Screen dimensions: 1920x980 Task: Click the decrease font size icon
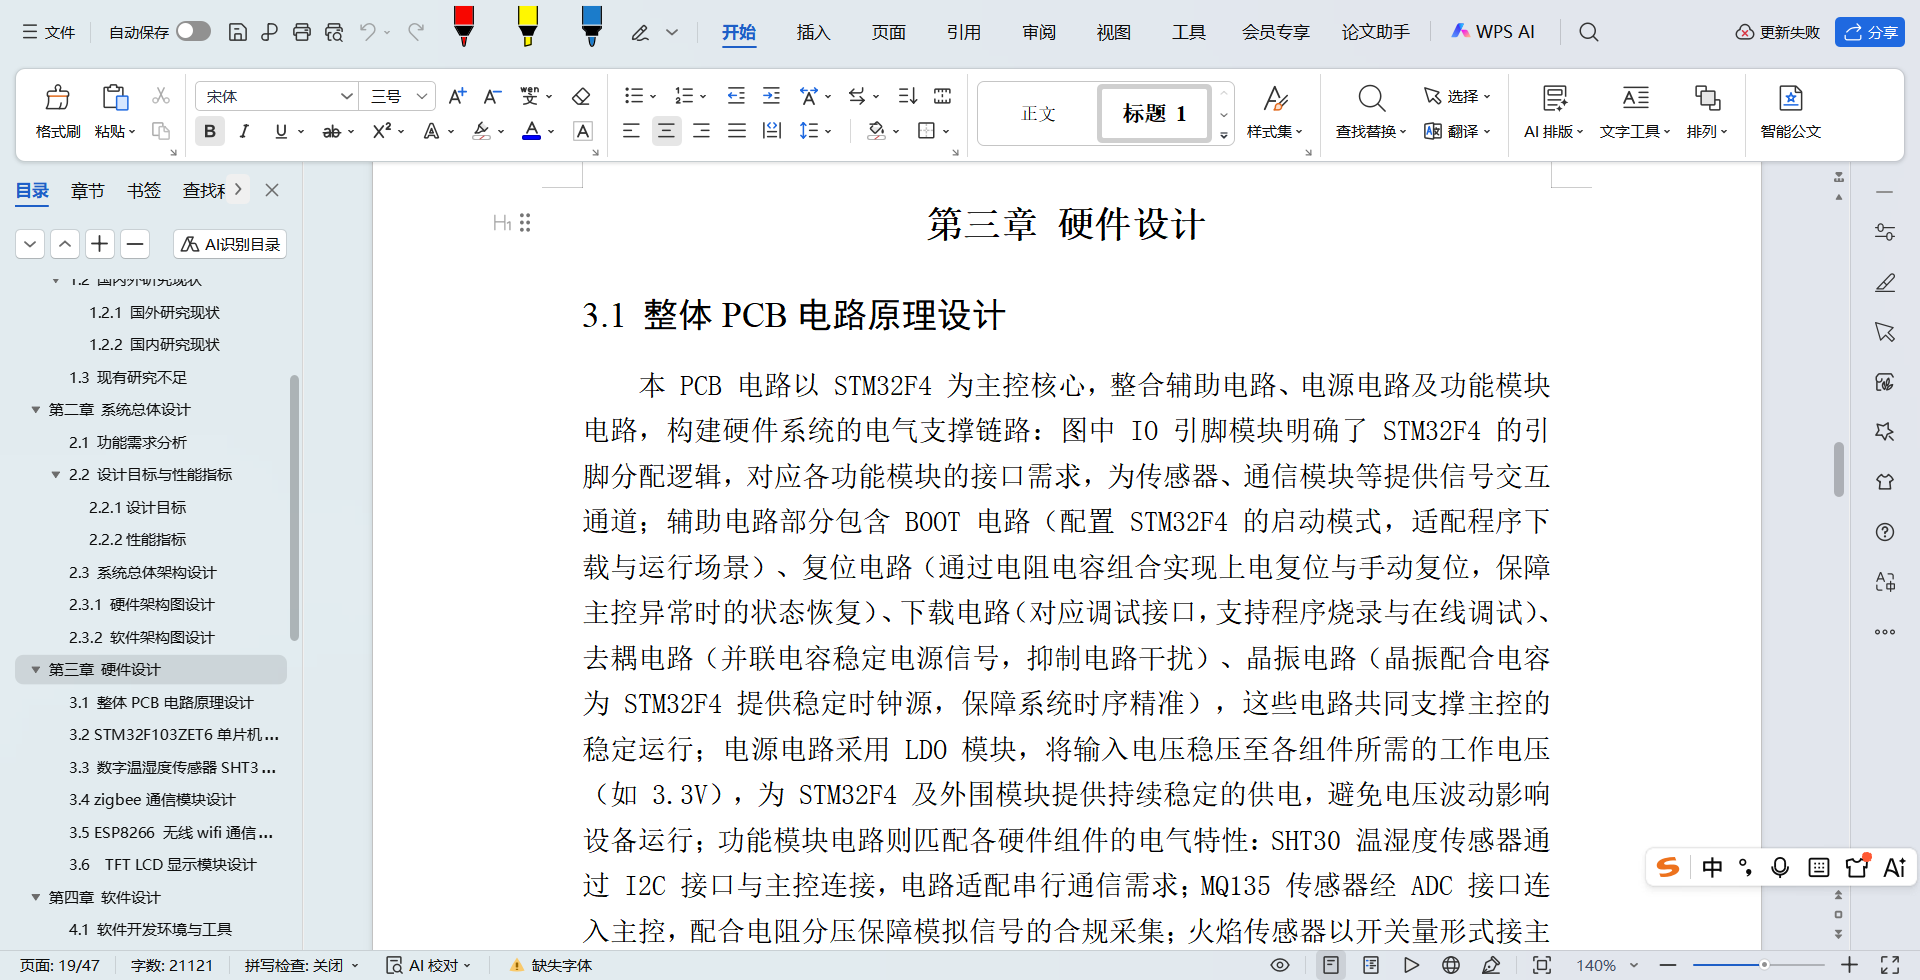(492, 96)
